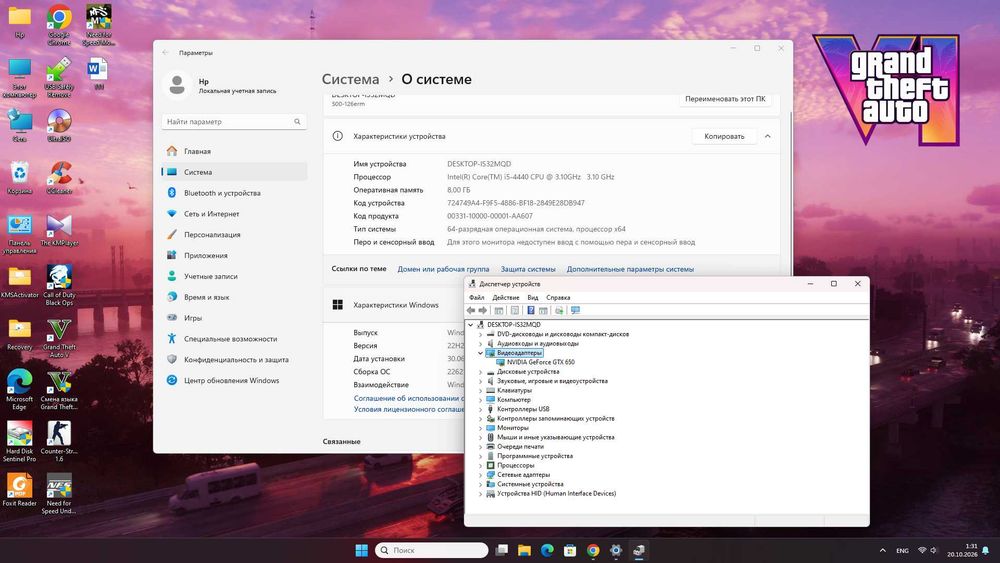Screen dimensions: 1000x563
Task: Open Task View from the taskbar
Action: [x=502, y=550]
